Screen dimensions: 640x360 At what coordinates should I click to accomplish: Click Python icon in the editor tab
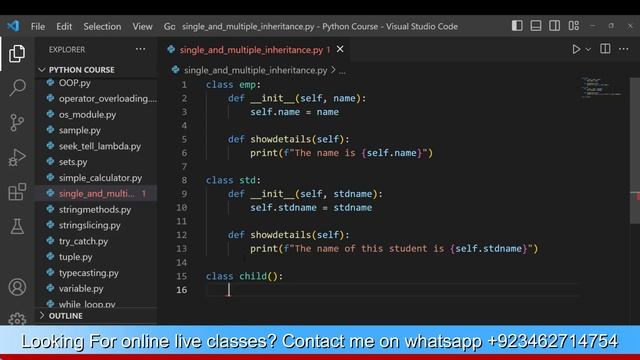pos(171,49)
